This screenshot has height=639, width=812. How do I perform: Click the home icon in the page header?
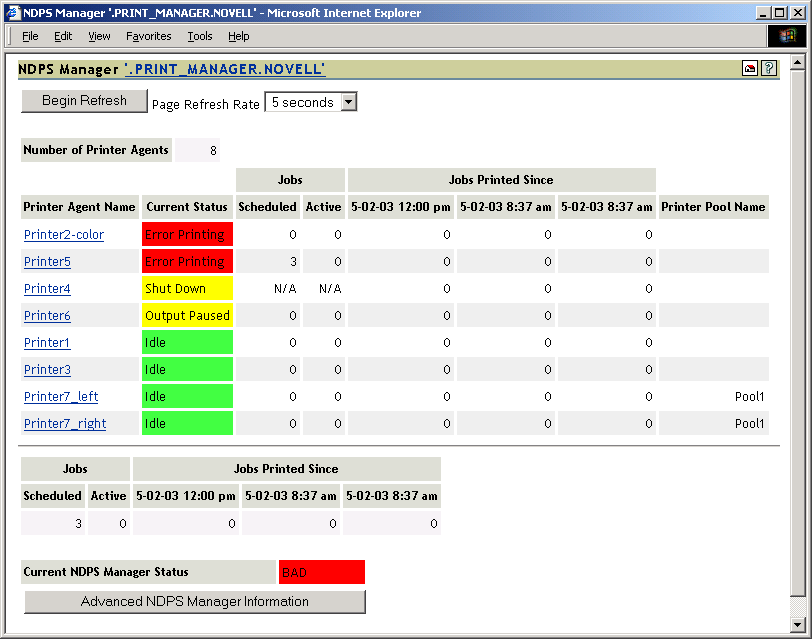point(749,69)
